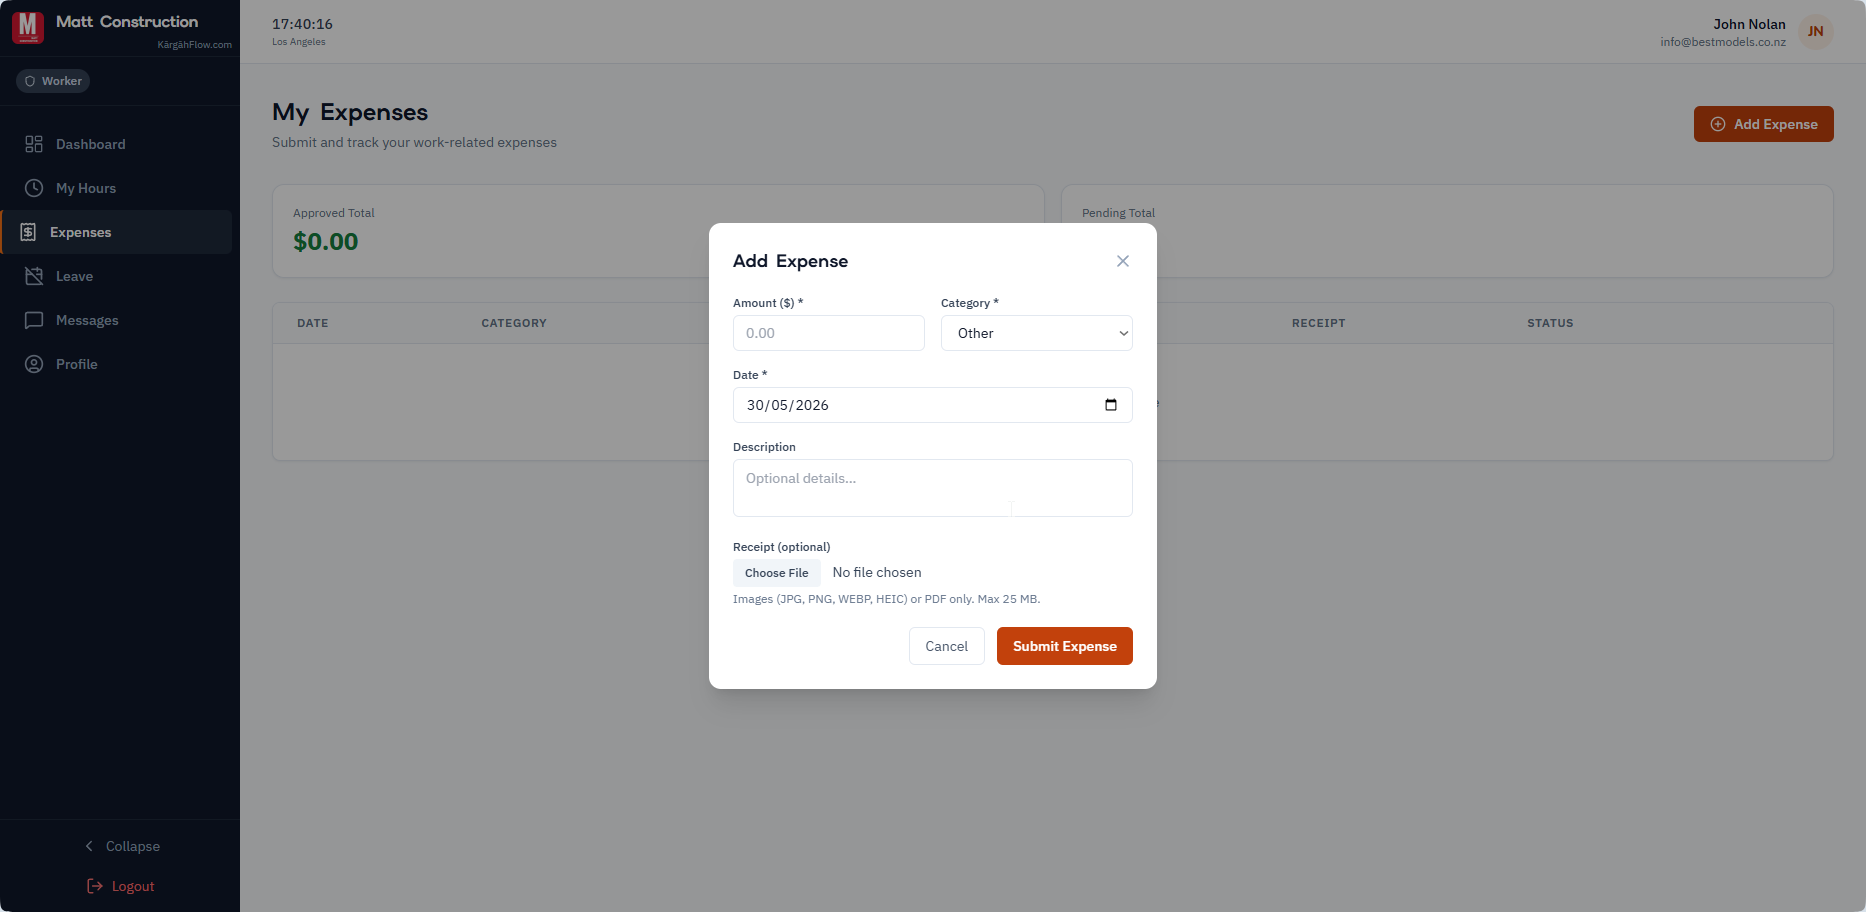Click into the Description text area
Screen dimensions: 1866x912
click(x=933, y=488)
